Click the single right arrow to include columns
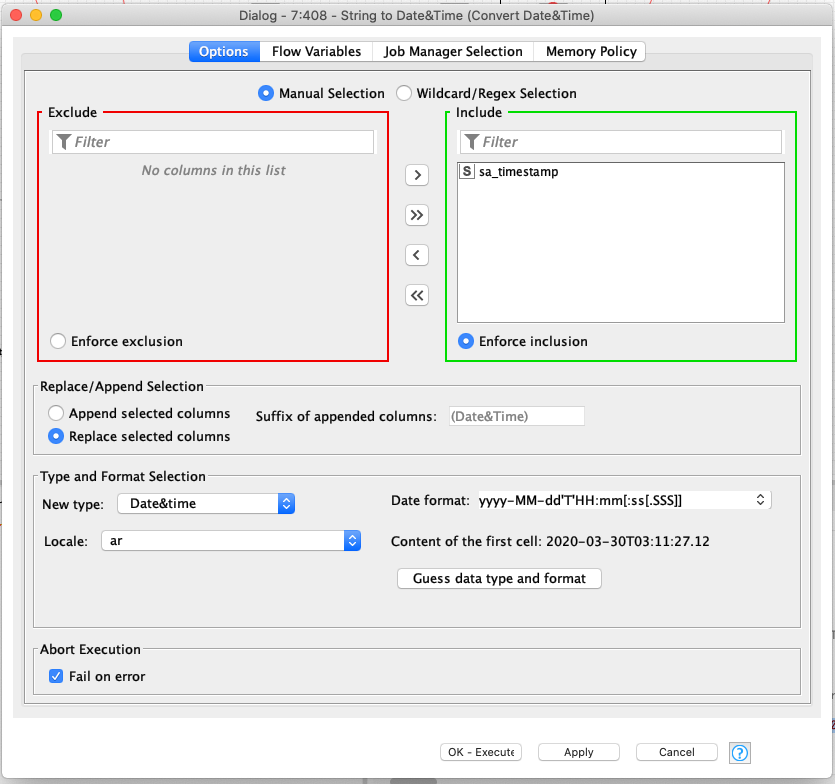835x784 pixels. point(417,175)
